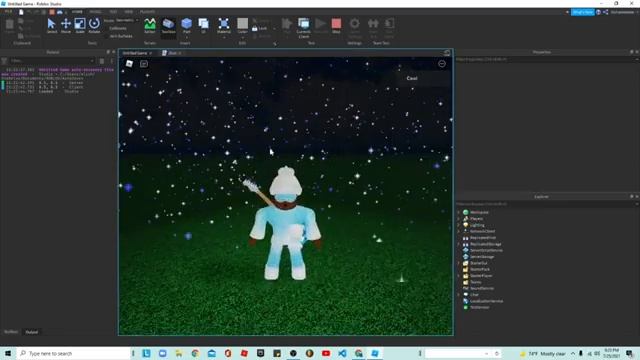This screenshot has height=360, width=640.
Task: Switch to the script tab beside Untitled Game
Action: click(x=171, y=53)
